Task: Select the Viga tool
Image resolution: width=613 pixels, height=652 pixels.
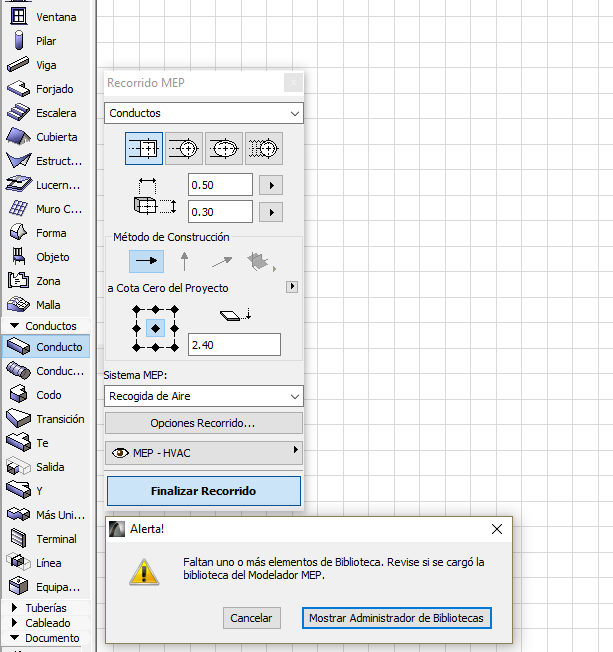Action: click(x=46, y=65)
